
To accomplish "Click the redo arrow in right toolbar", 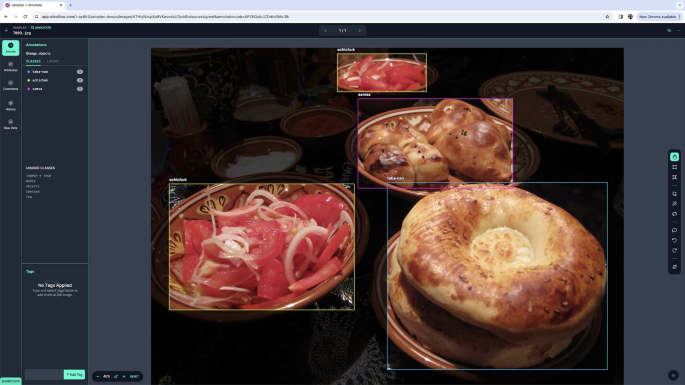I will (675, 250).
